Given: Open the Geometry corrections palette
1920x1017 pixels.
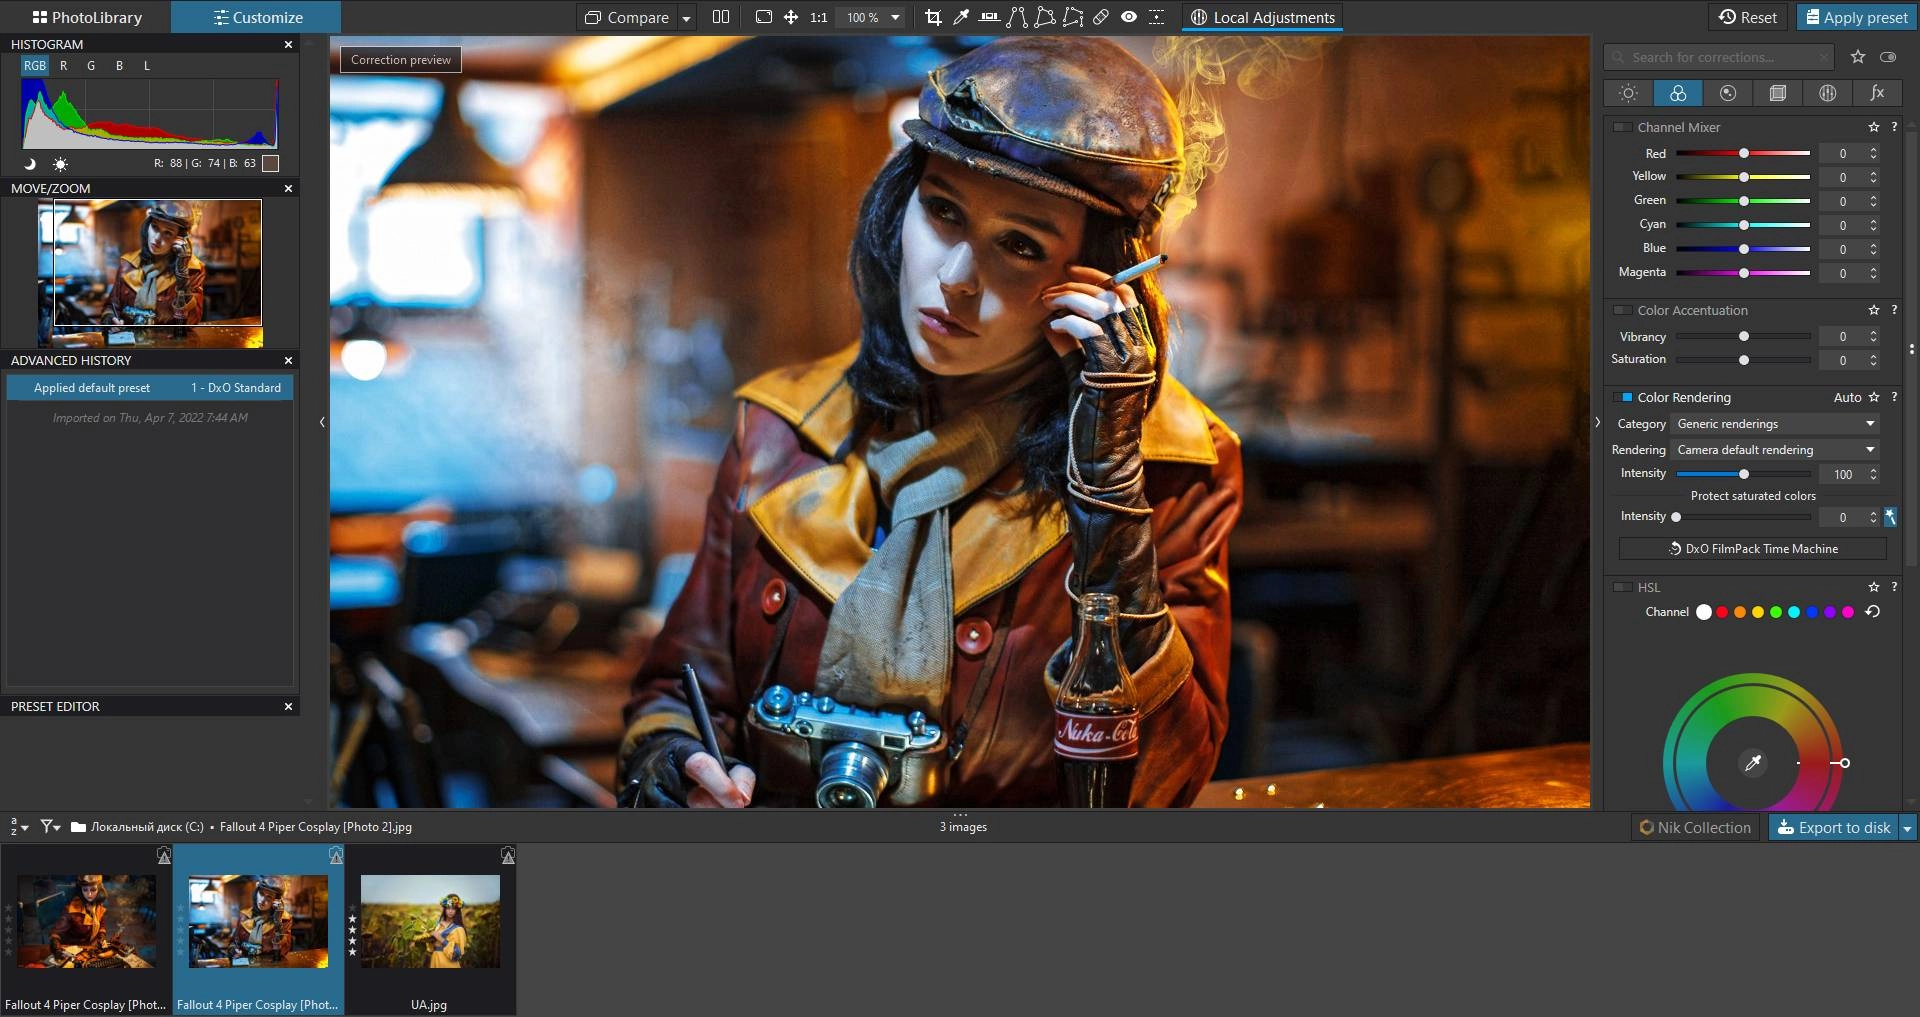Looking at the screenshot, I should (x=1778, y=93).
